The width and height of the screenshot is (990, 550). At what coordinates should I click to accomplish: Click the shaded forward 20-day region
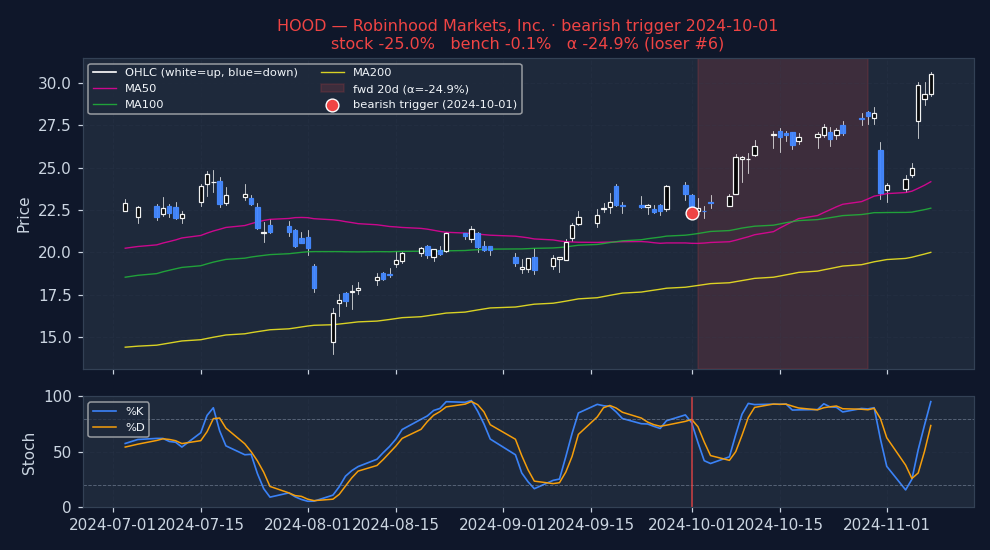(x=783, y=214)
